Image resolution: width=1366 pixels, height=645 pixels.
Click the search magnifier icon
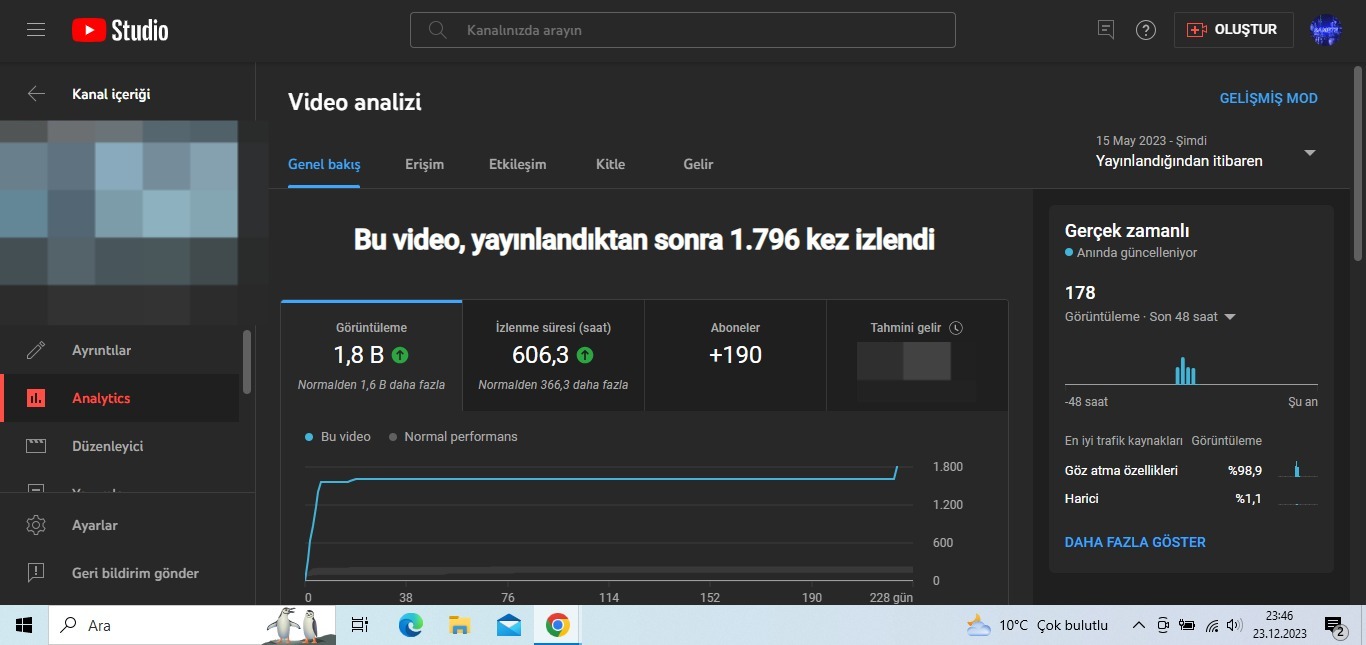coord(437,30)
